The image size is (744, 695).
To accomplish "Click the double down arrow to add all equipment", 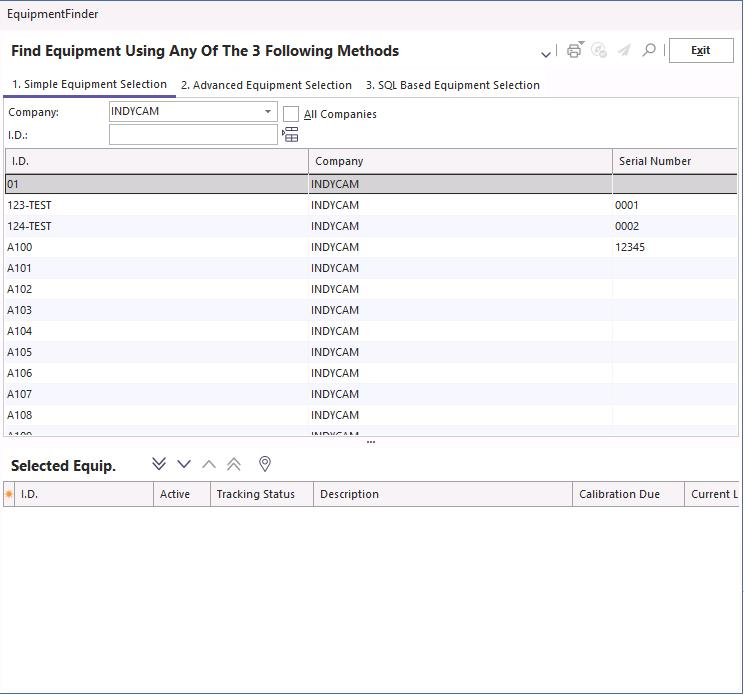I will [x=159, y=464].
